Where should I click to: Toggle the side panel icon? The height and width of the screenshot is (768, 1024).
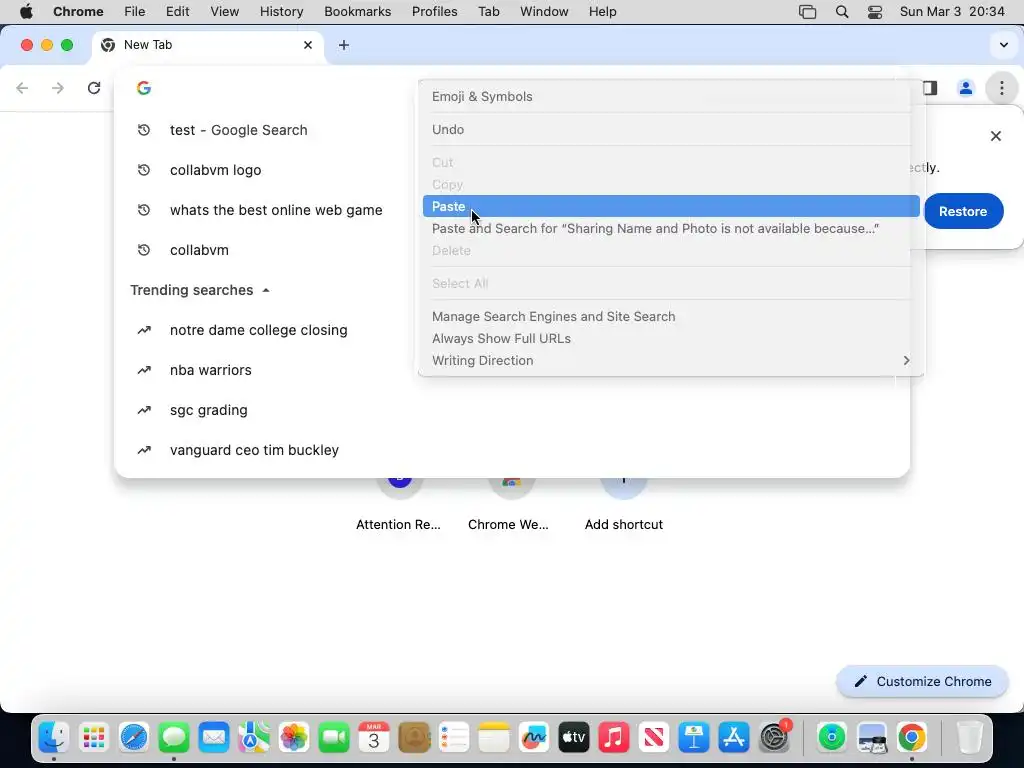(x=930, y=88)
